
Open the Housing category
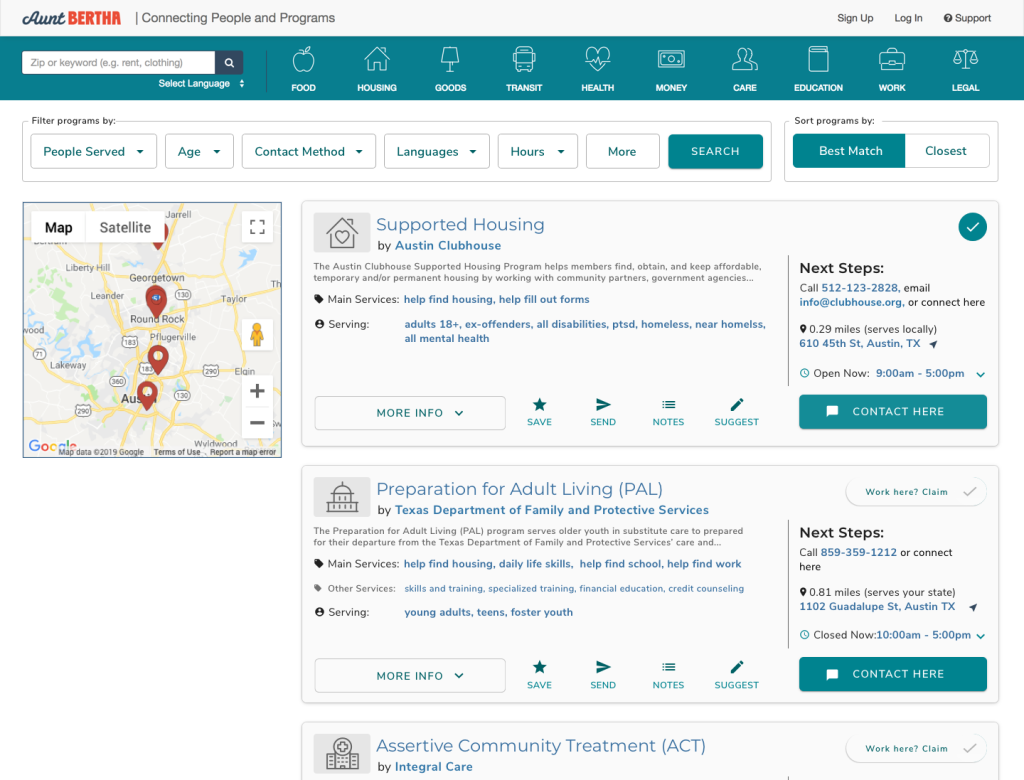pos(377,69)
